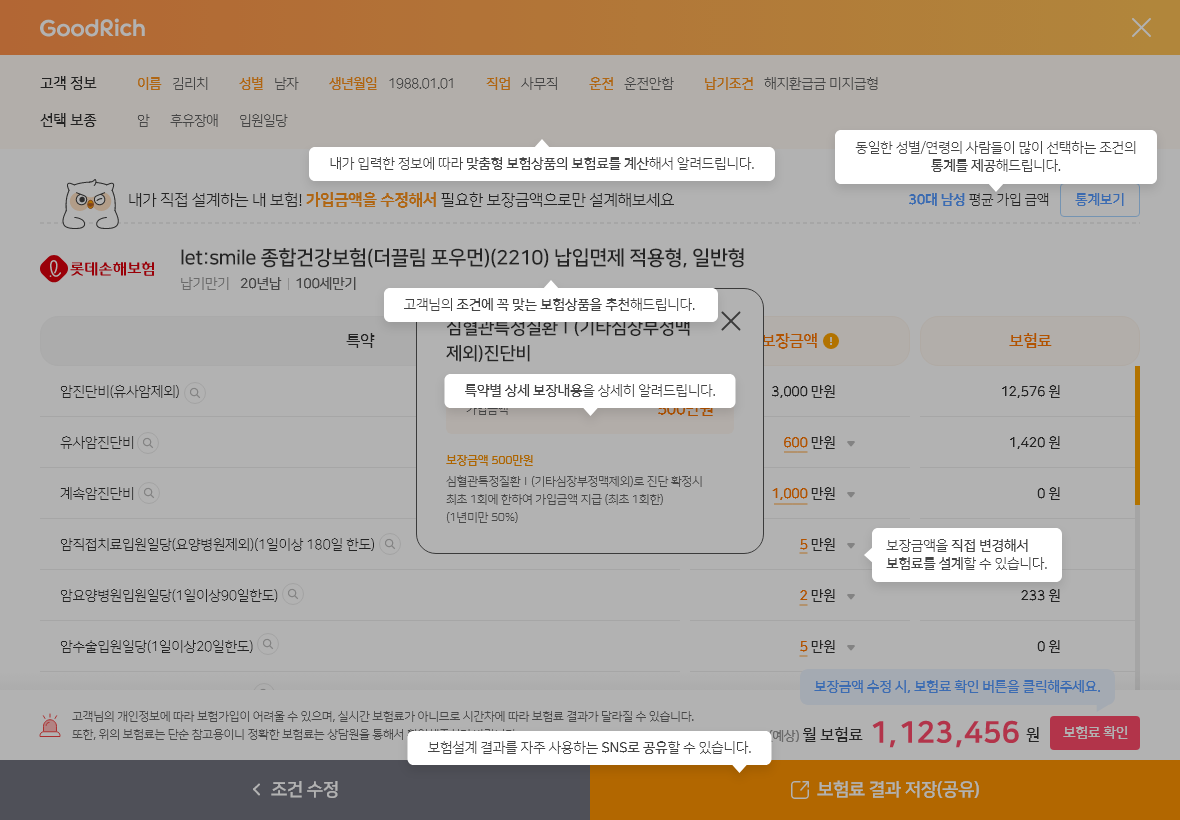Screen dimensions: 1180x820
Task: Expand 계속암진단비 1,000만원 amount dropdown
Action: (x=851, y=494)
